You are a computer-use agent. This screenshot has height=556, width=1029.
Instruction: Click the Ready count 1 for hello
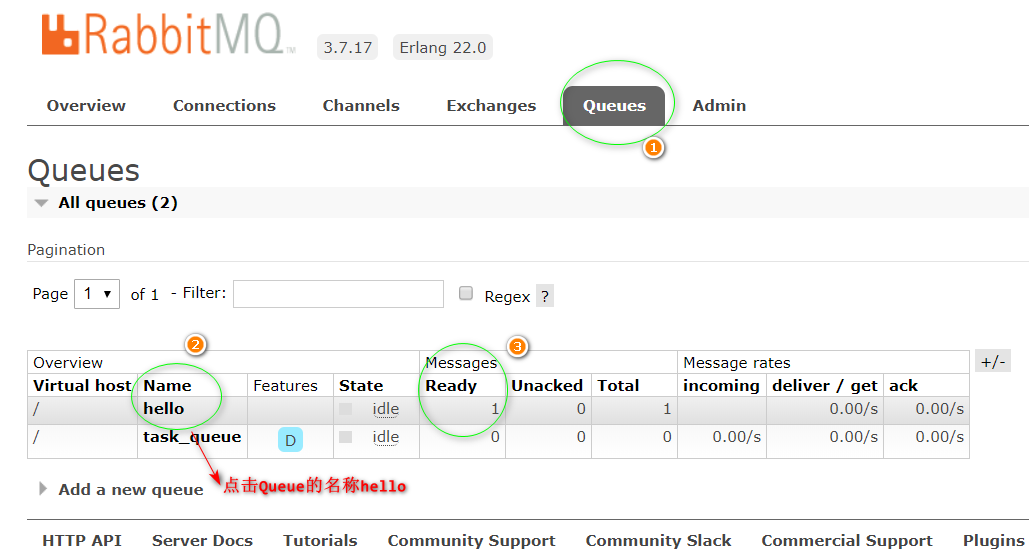coord(495,409)
